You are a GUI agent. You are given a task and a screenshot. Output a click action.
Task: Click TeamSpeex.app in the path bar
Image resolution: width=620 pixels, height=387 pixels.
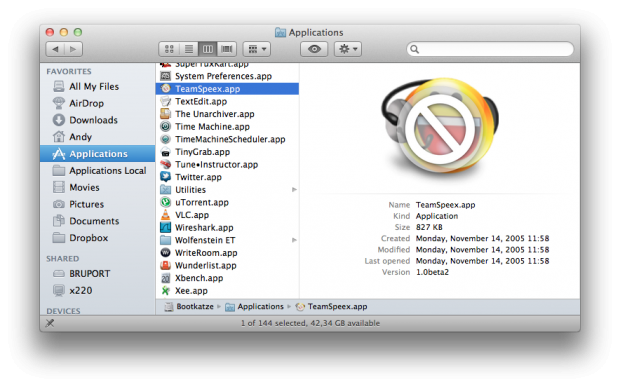[332, 306]
